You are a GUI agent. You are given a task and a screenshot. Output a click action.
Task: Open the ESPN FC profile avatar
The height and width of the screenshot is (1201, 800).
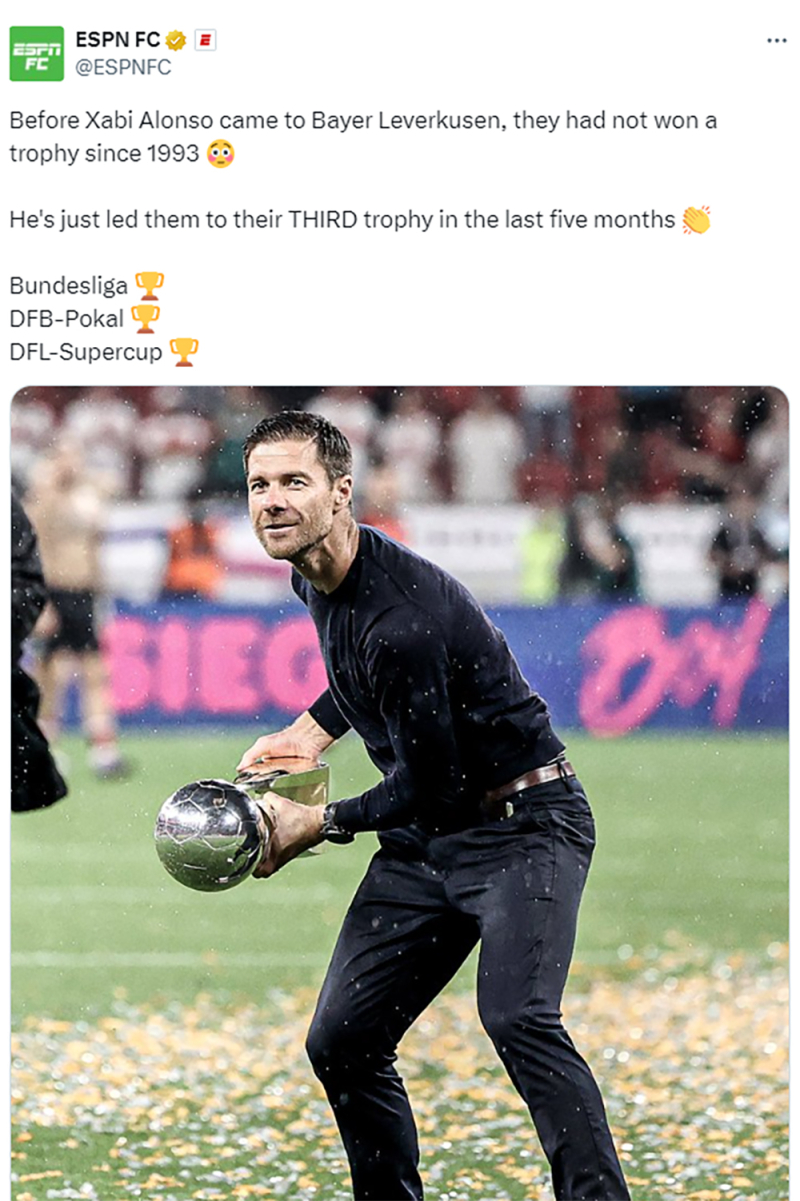[36, 53]
